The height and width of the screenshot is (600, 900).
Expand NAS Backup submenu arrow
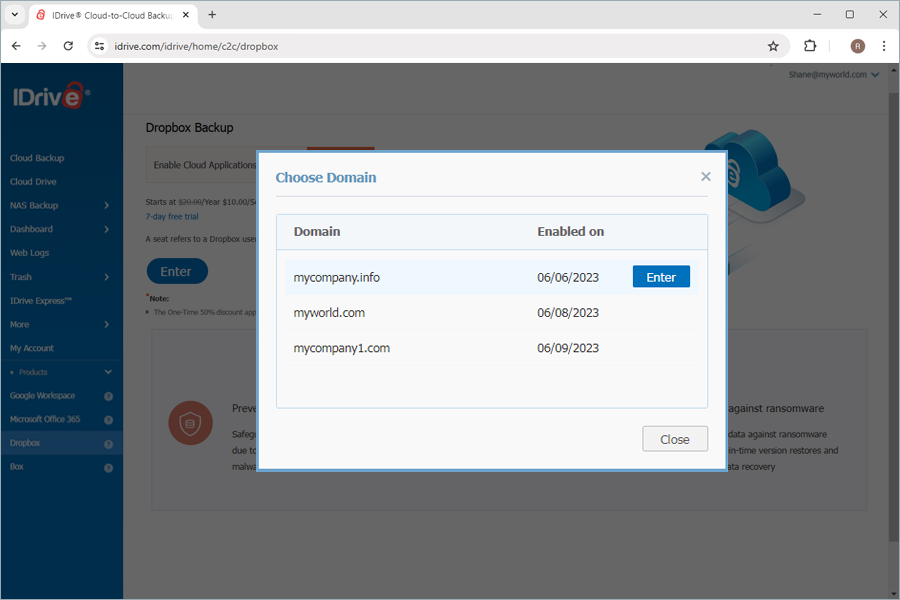(x=107, y=206)
